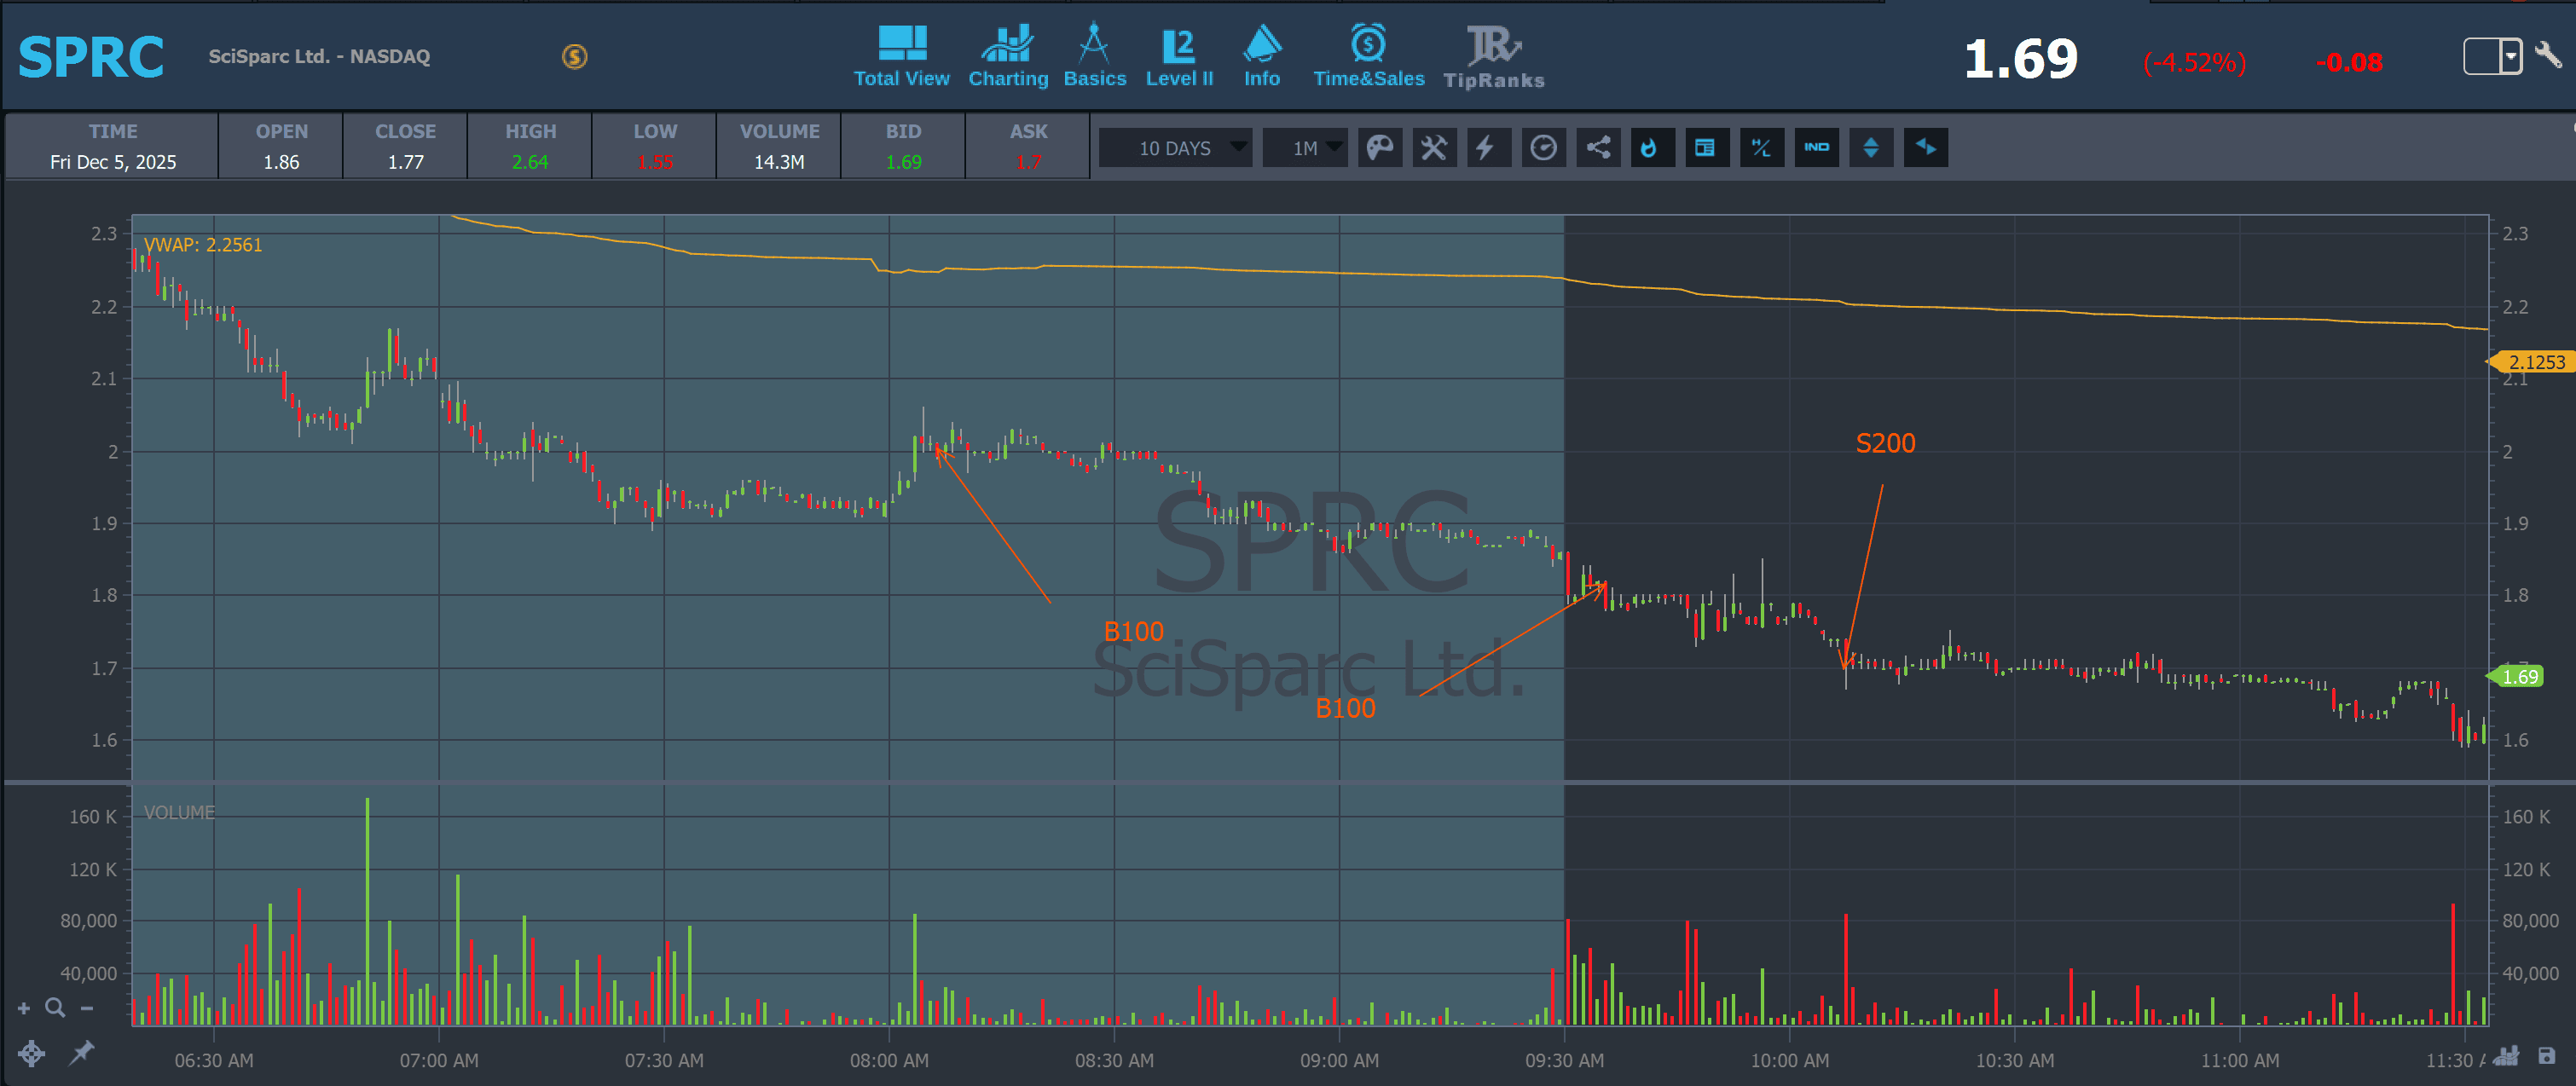
Task: Open the 1M interval dropdown
Action: tap(1305, 148)
